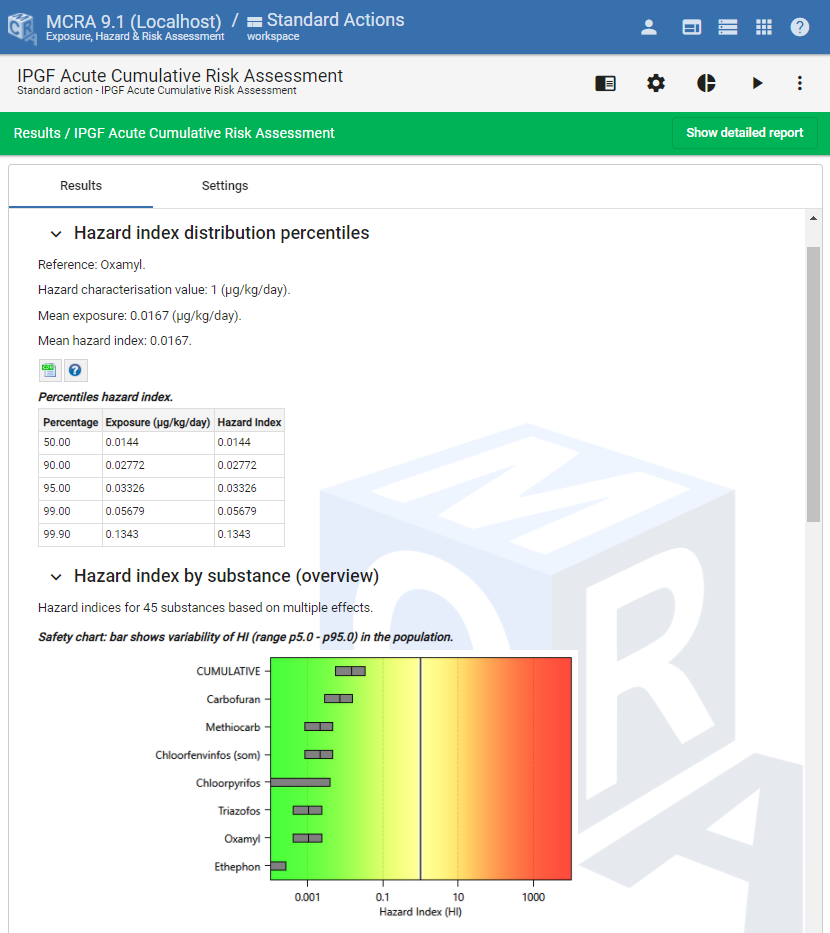Viewport: 830px width, 933px height.
Task: Open help via the question mark icon
Action: click(800, 27)
